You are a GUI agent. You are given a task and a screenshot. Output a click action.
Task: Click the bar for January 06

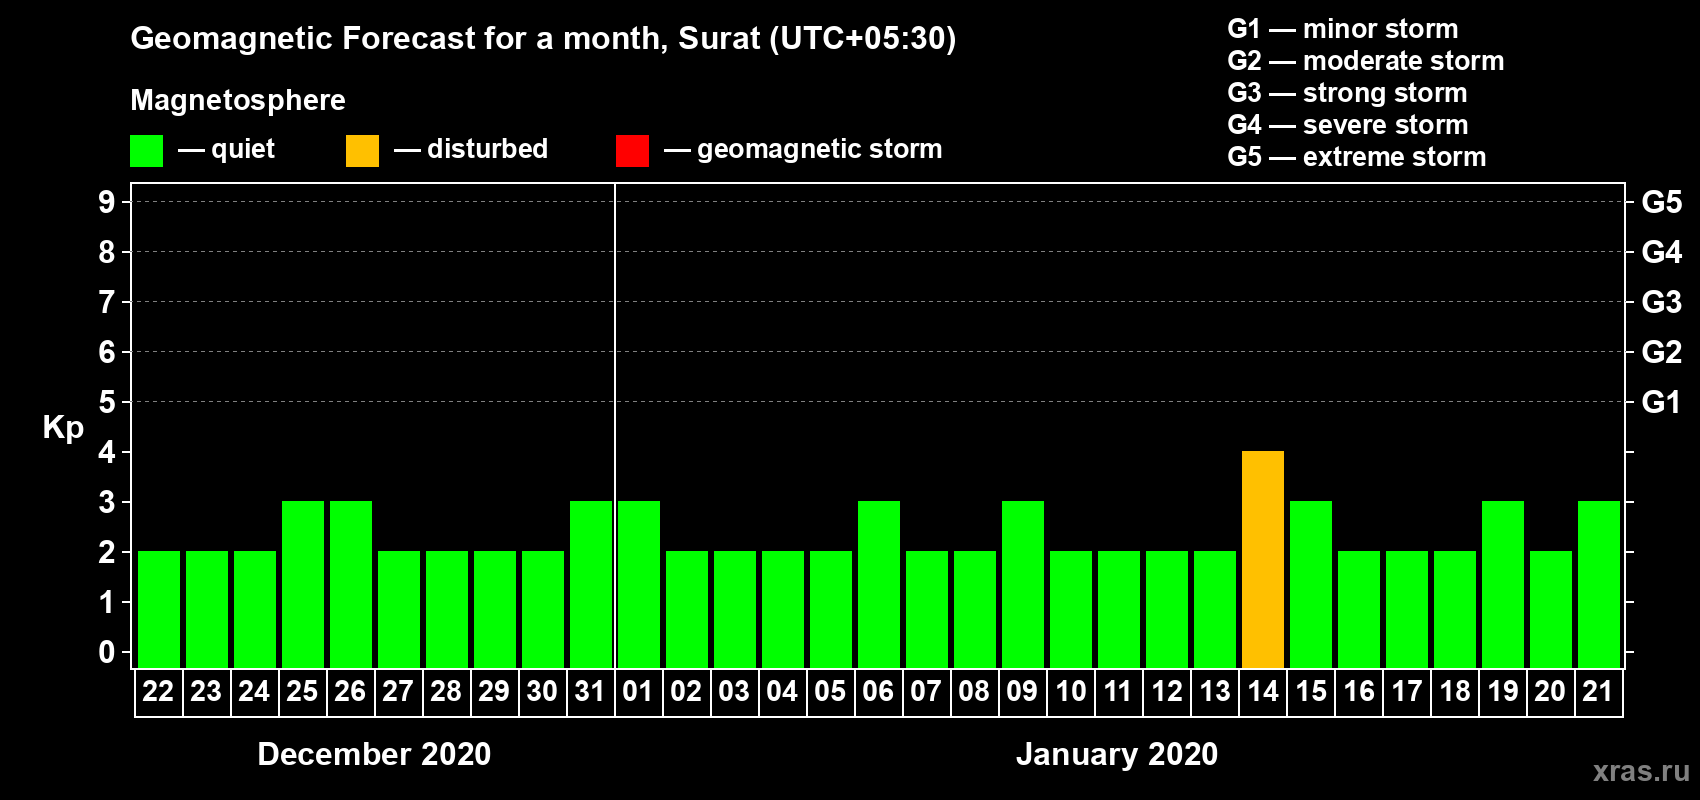click(x=879, y=584)
